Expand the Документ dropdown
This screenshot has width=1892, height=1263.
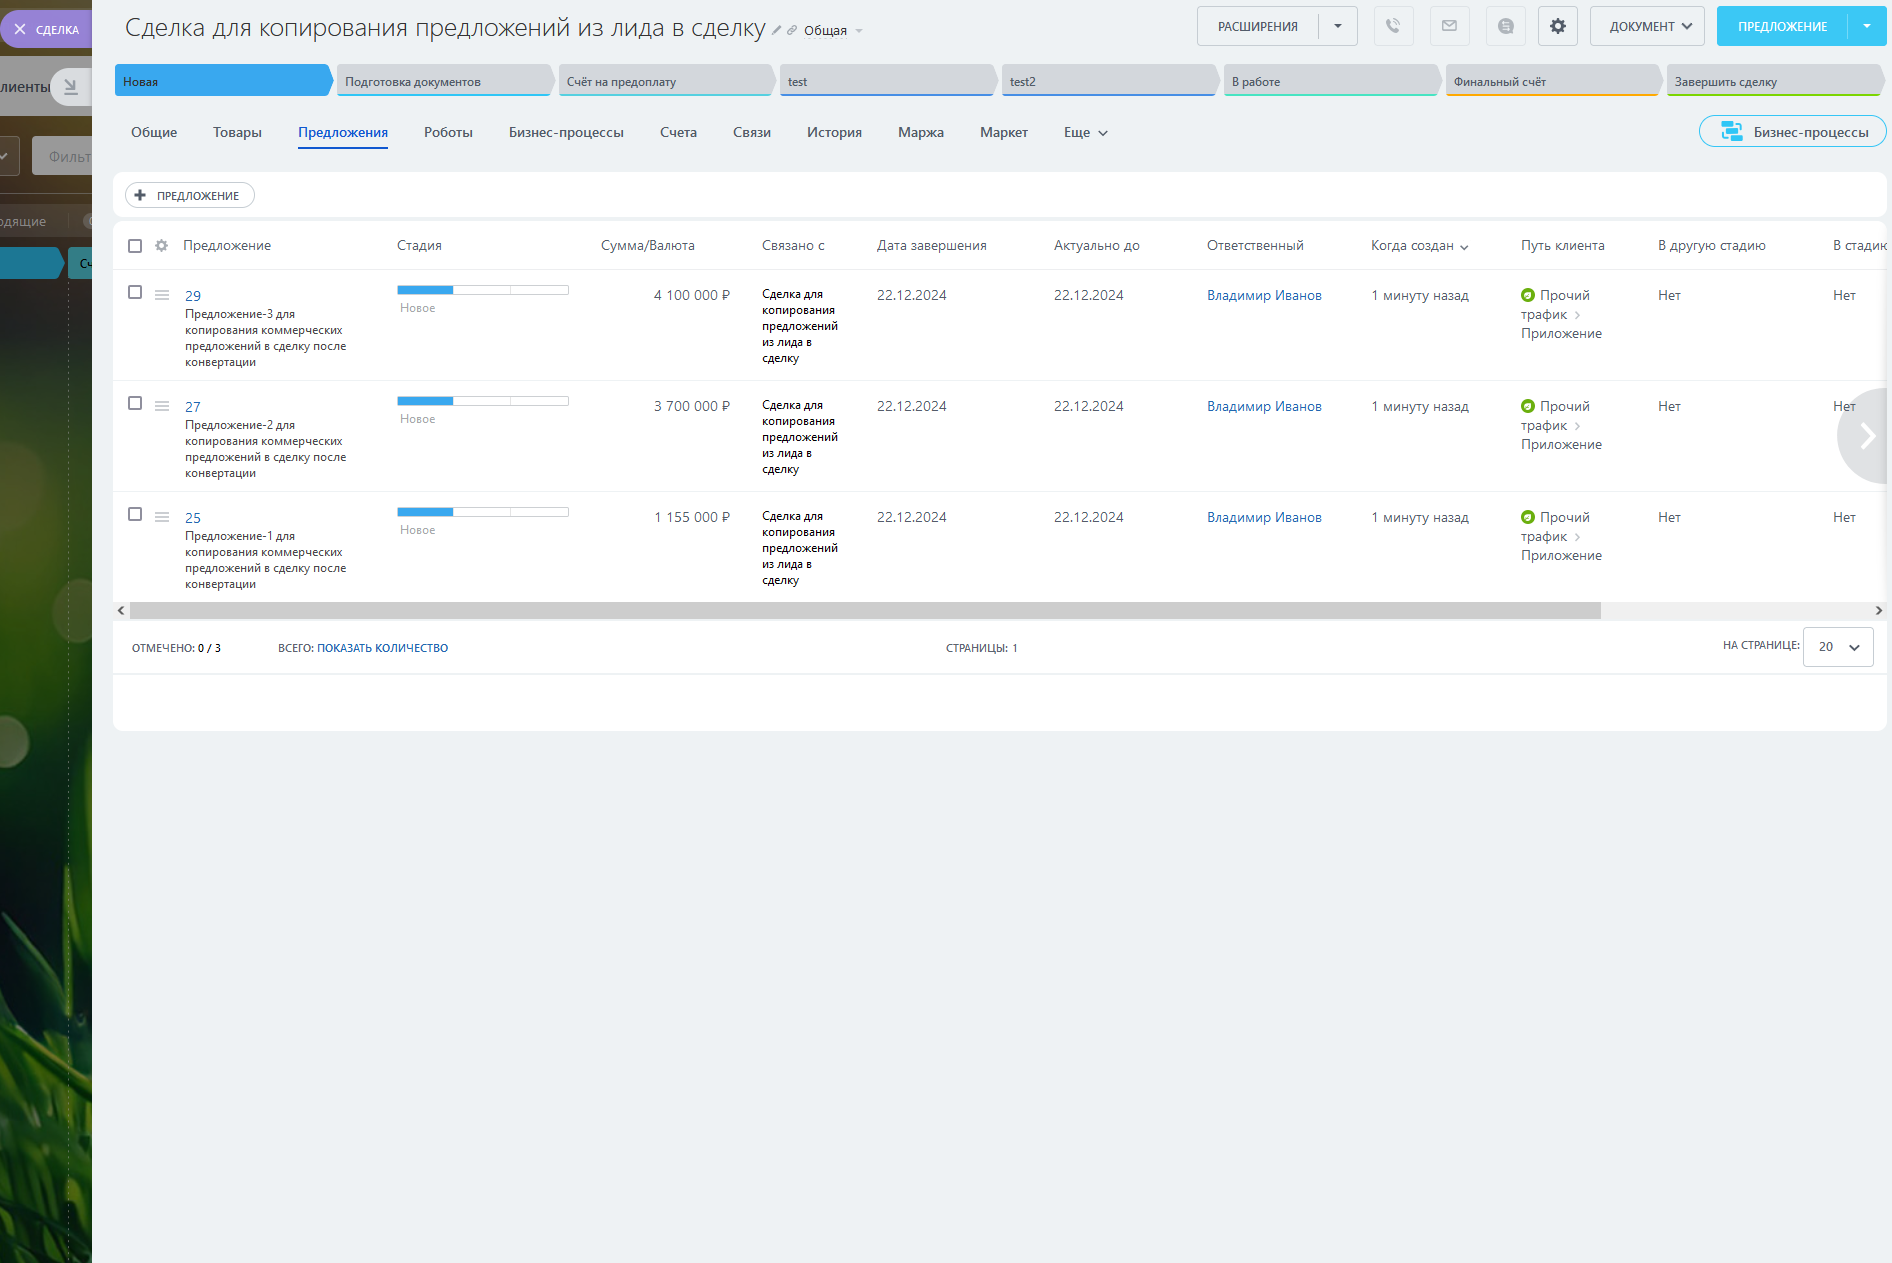click(1647, 26)
